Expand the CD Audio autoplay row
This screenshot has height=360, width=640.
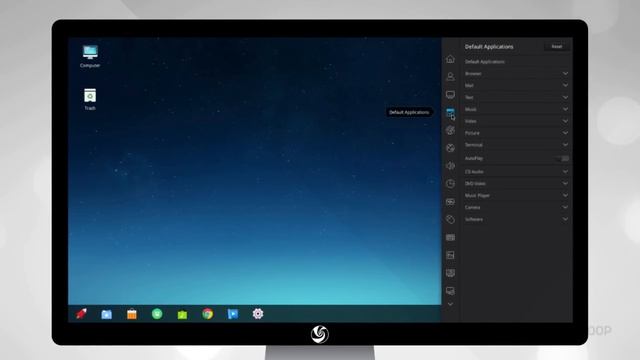(516, 171)
